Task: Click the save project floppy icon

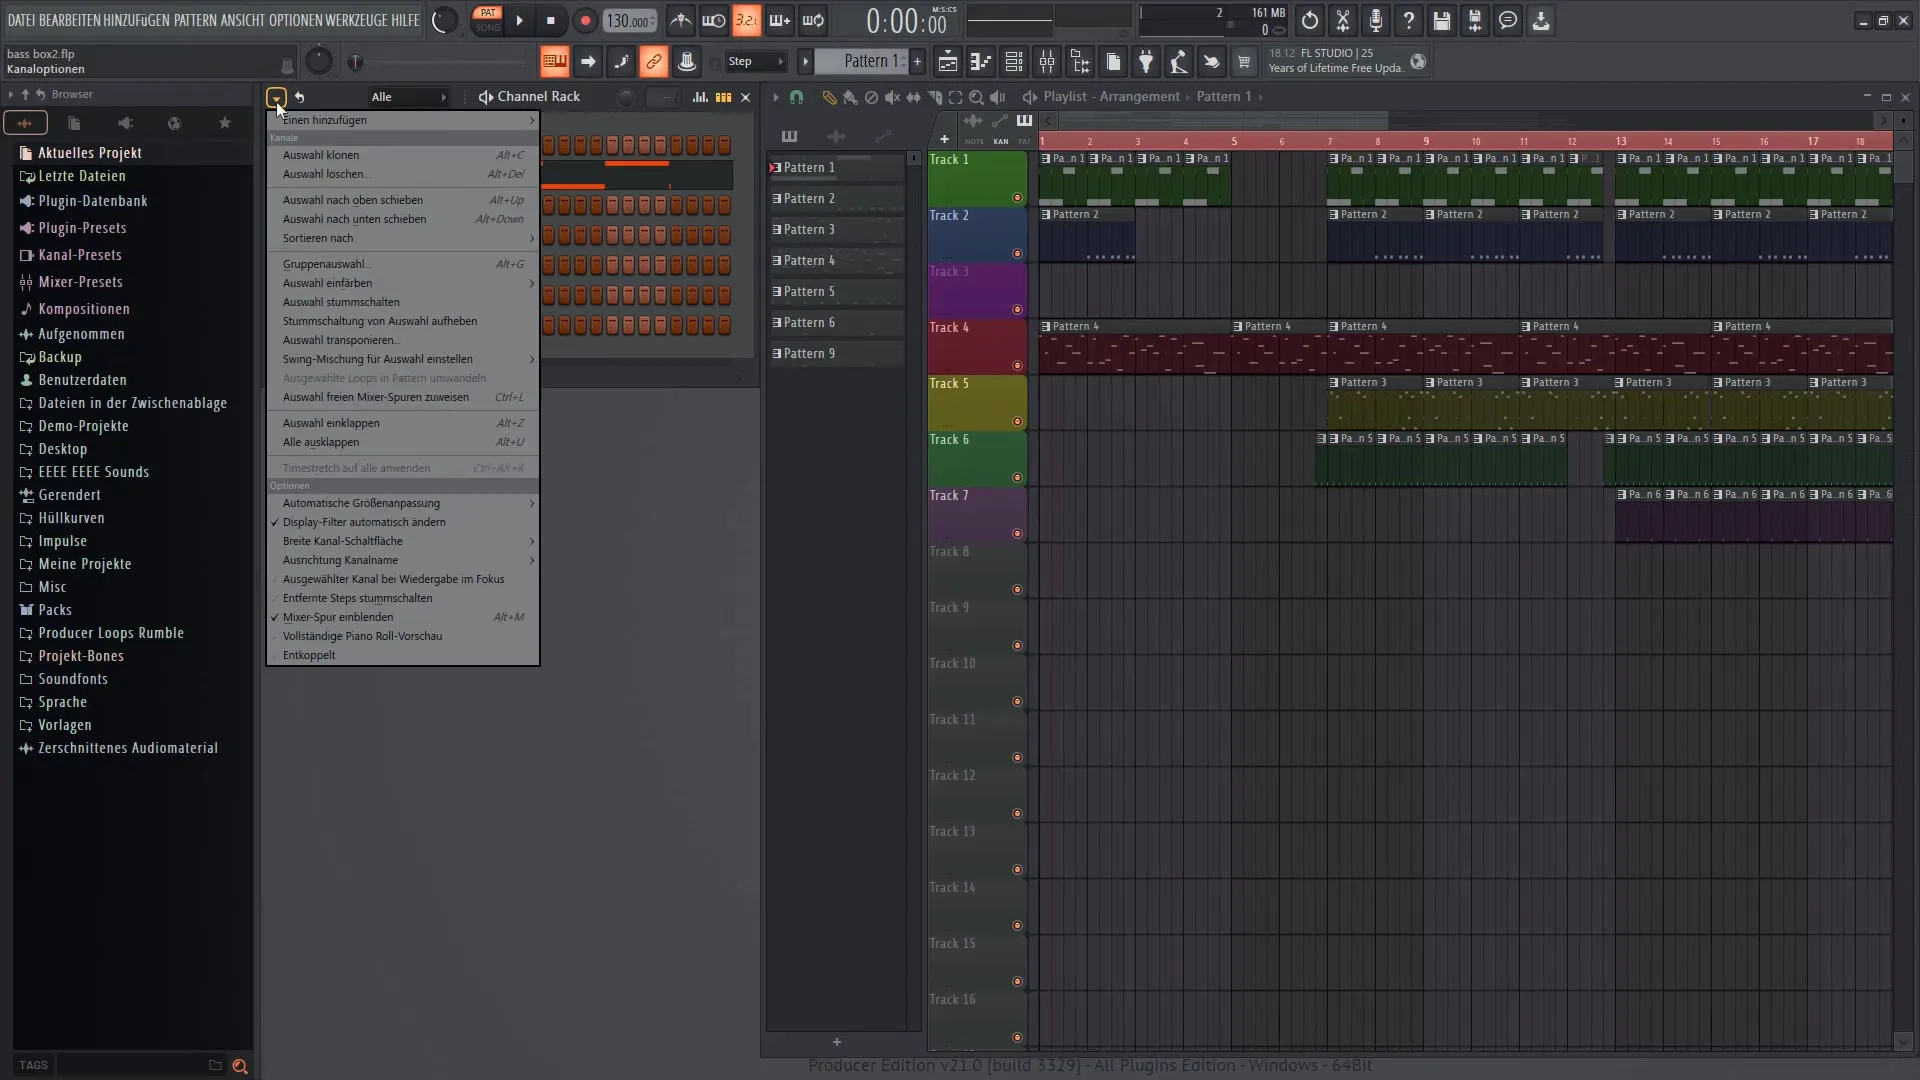Action: [x=1442, y=20]
